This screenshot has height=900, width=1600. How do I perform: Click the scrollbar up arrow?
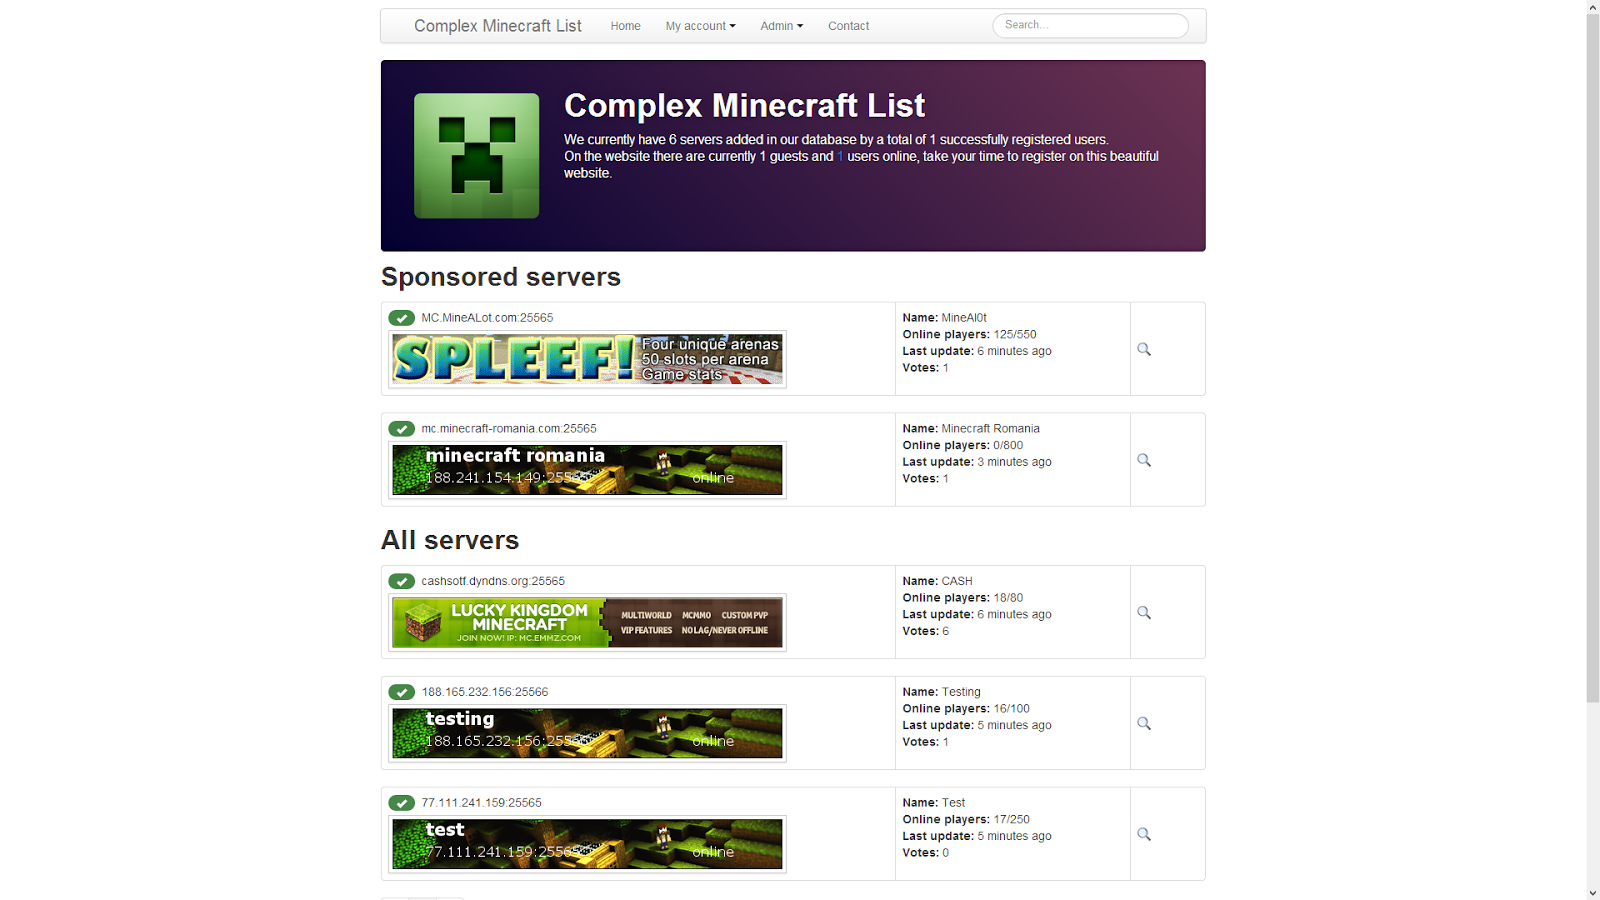tap(1593, 7)
